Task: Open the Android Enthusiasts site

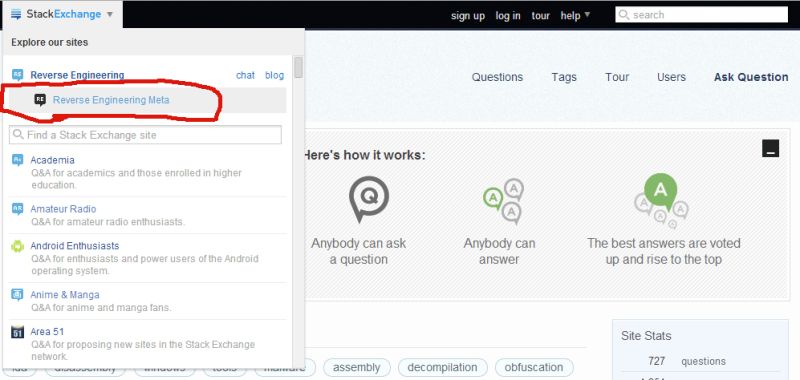Action: click(74, 246)
